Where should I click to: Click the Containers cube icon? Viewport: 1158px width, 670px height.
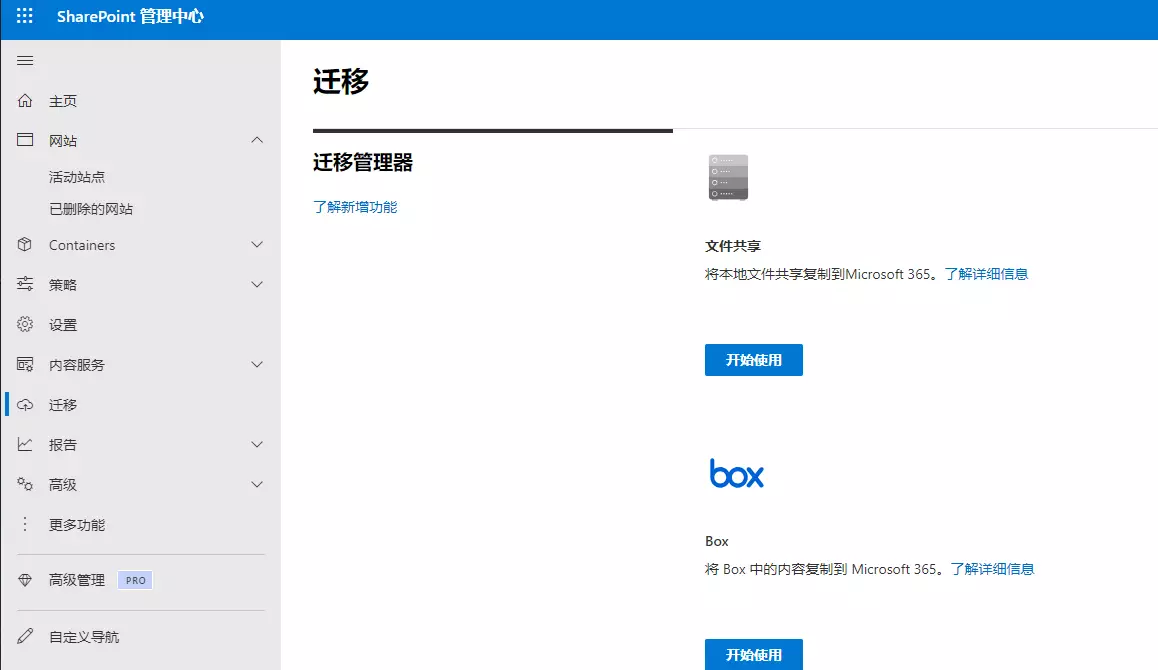click(x=25, y=245)
